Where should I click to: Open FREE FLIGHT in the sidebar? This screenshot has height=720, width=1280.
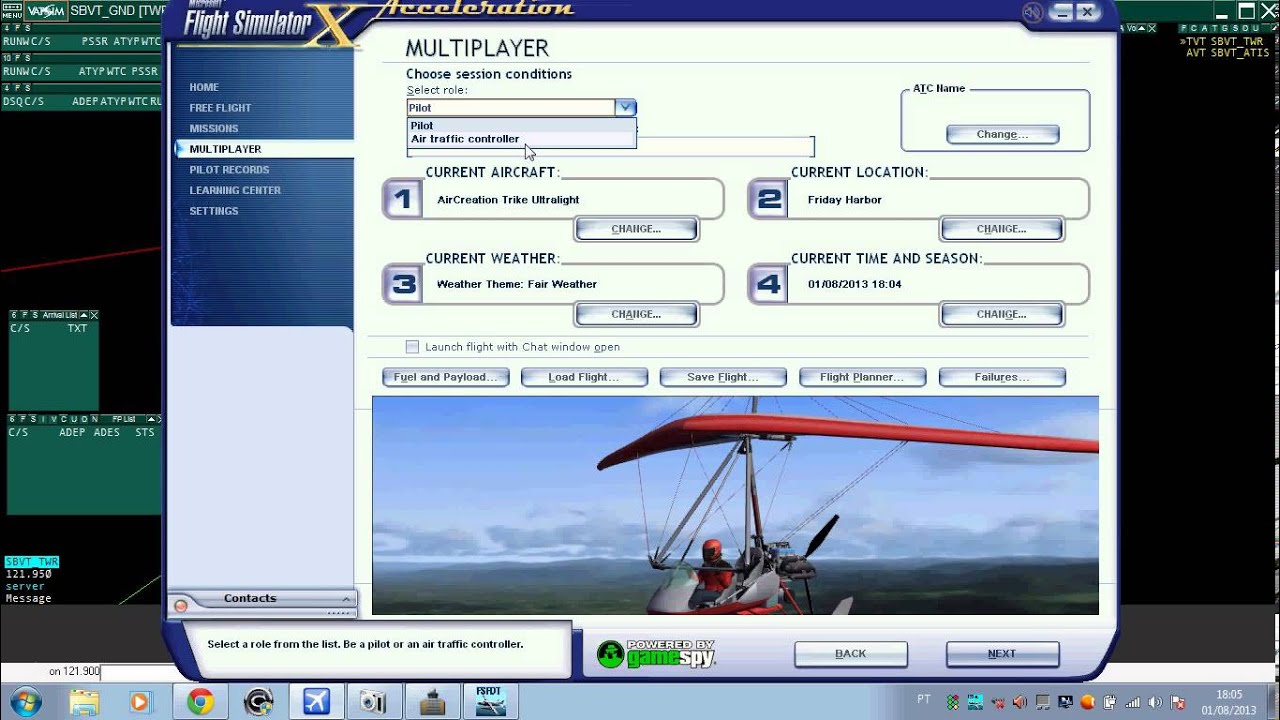point(220,108)
